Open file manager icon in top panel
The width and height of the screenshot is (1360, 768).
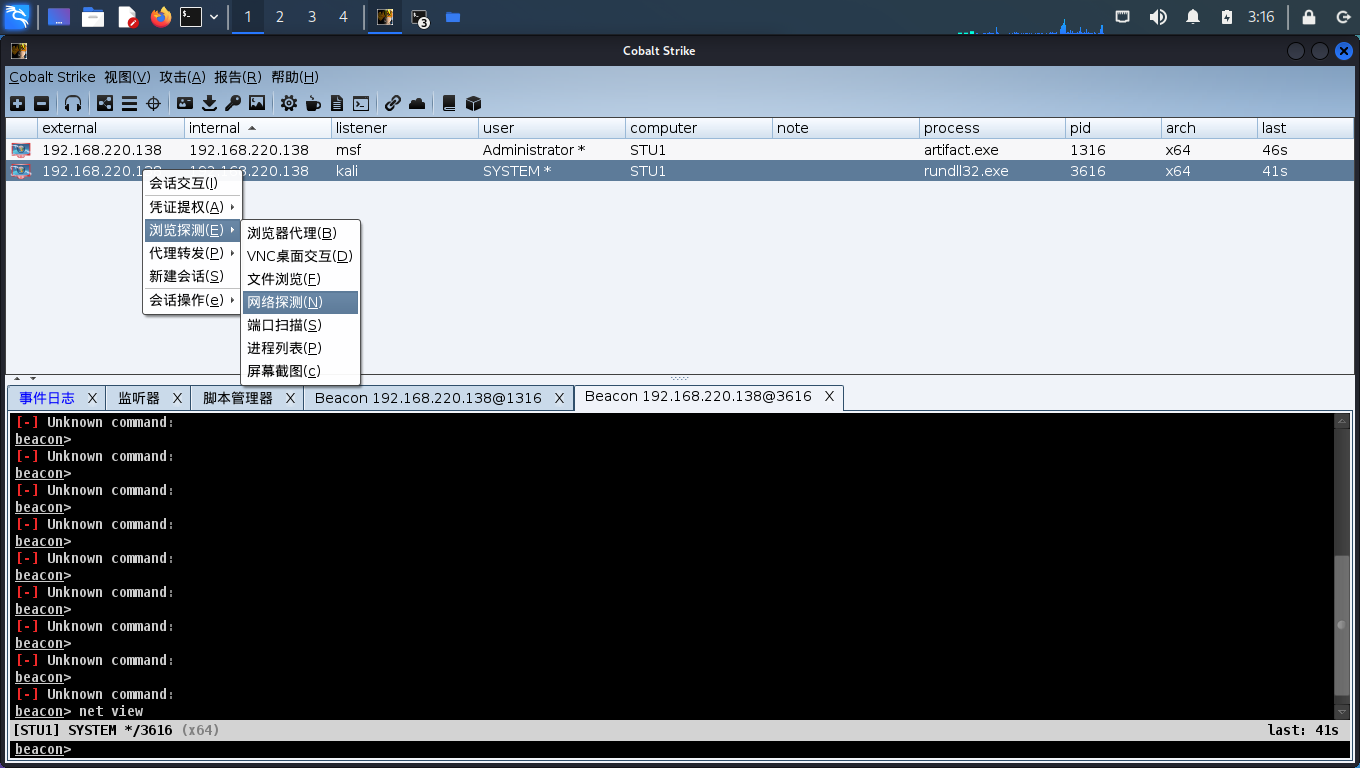(93, 17)
